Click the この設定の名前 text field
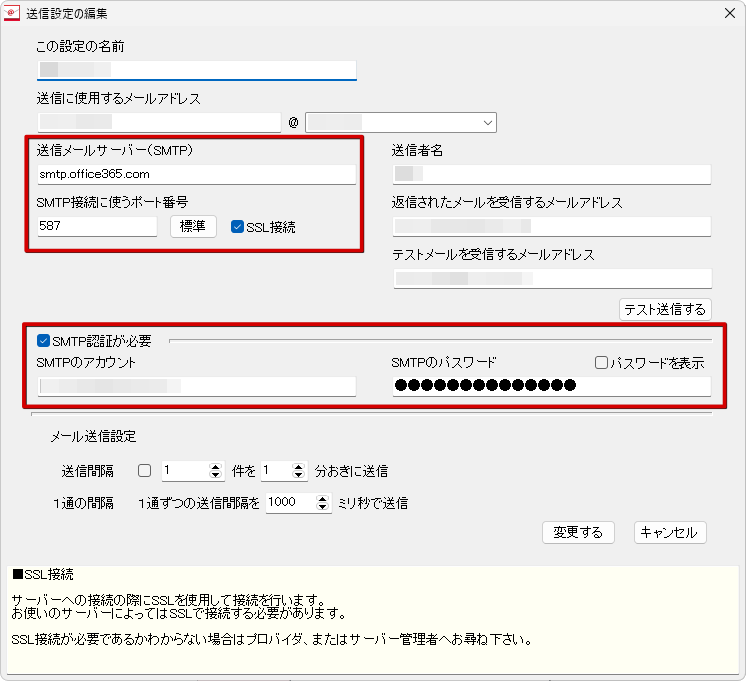Image resolution: width=746 pixels, height=681 pixels. coord(196,70)
